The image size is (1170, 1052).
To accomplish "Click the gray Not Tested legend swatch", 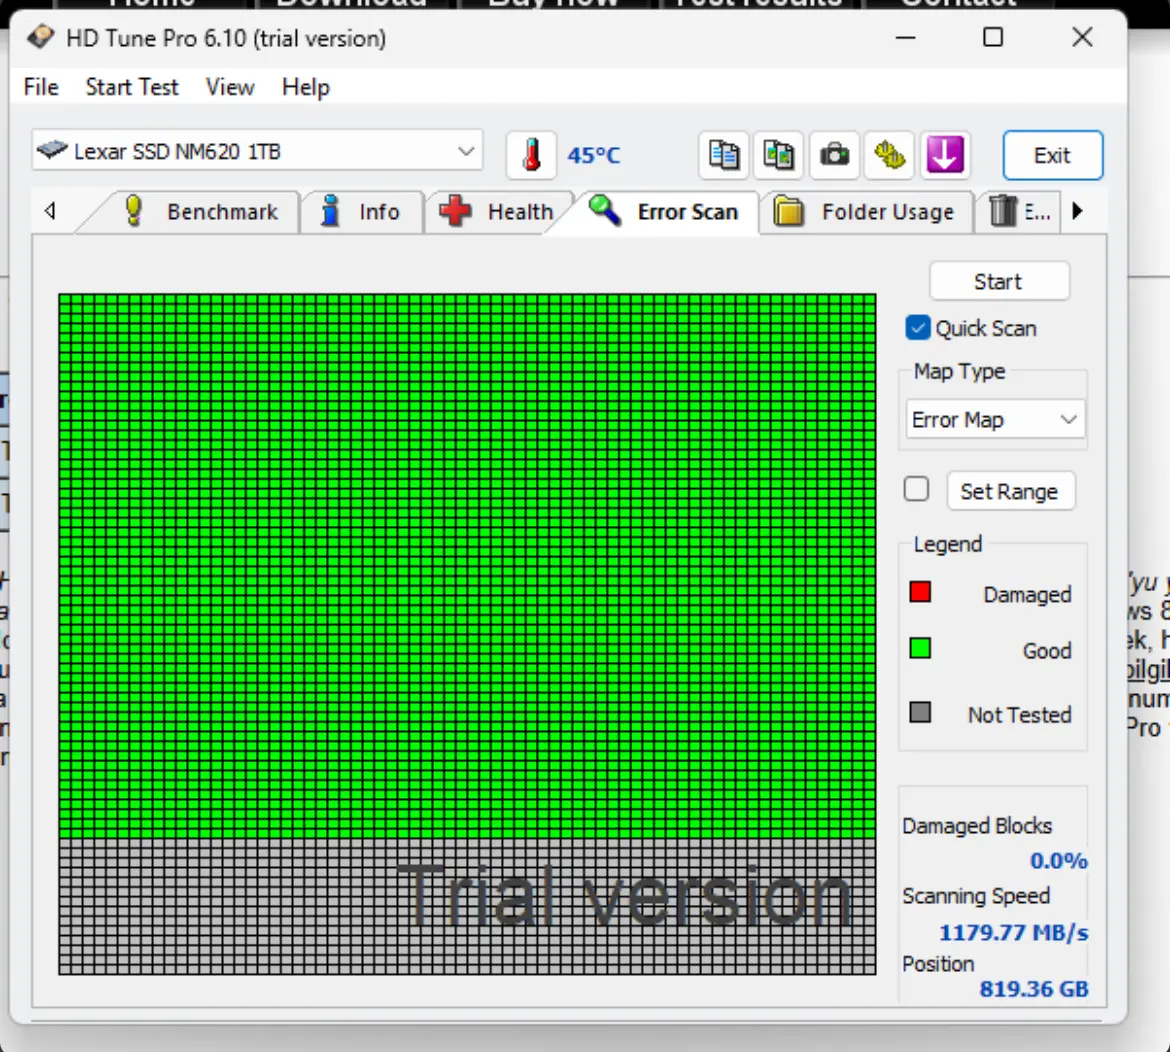I will pyautogui.click(x=920, y=713).
